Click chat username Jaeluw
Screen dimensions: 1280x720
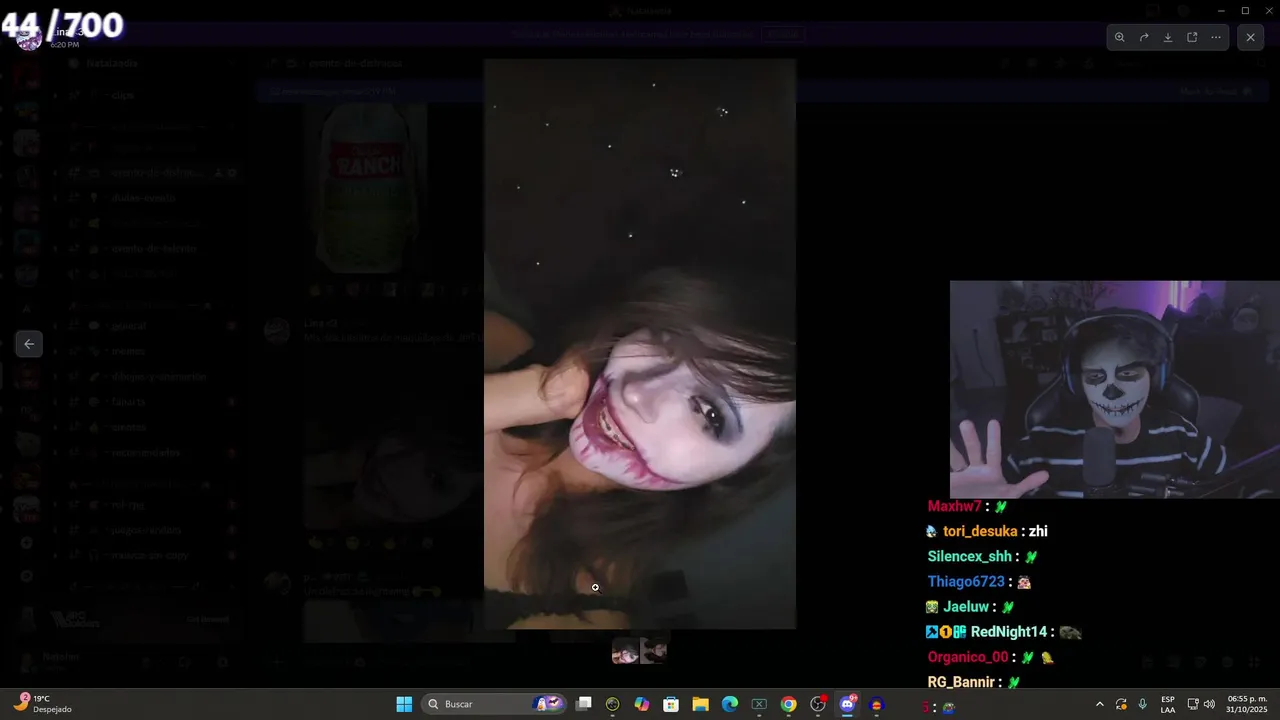tap(966, 606)
